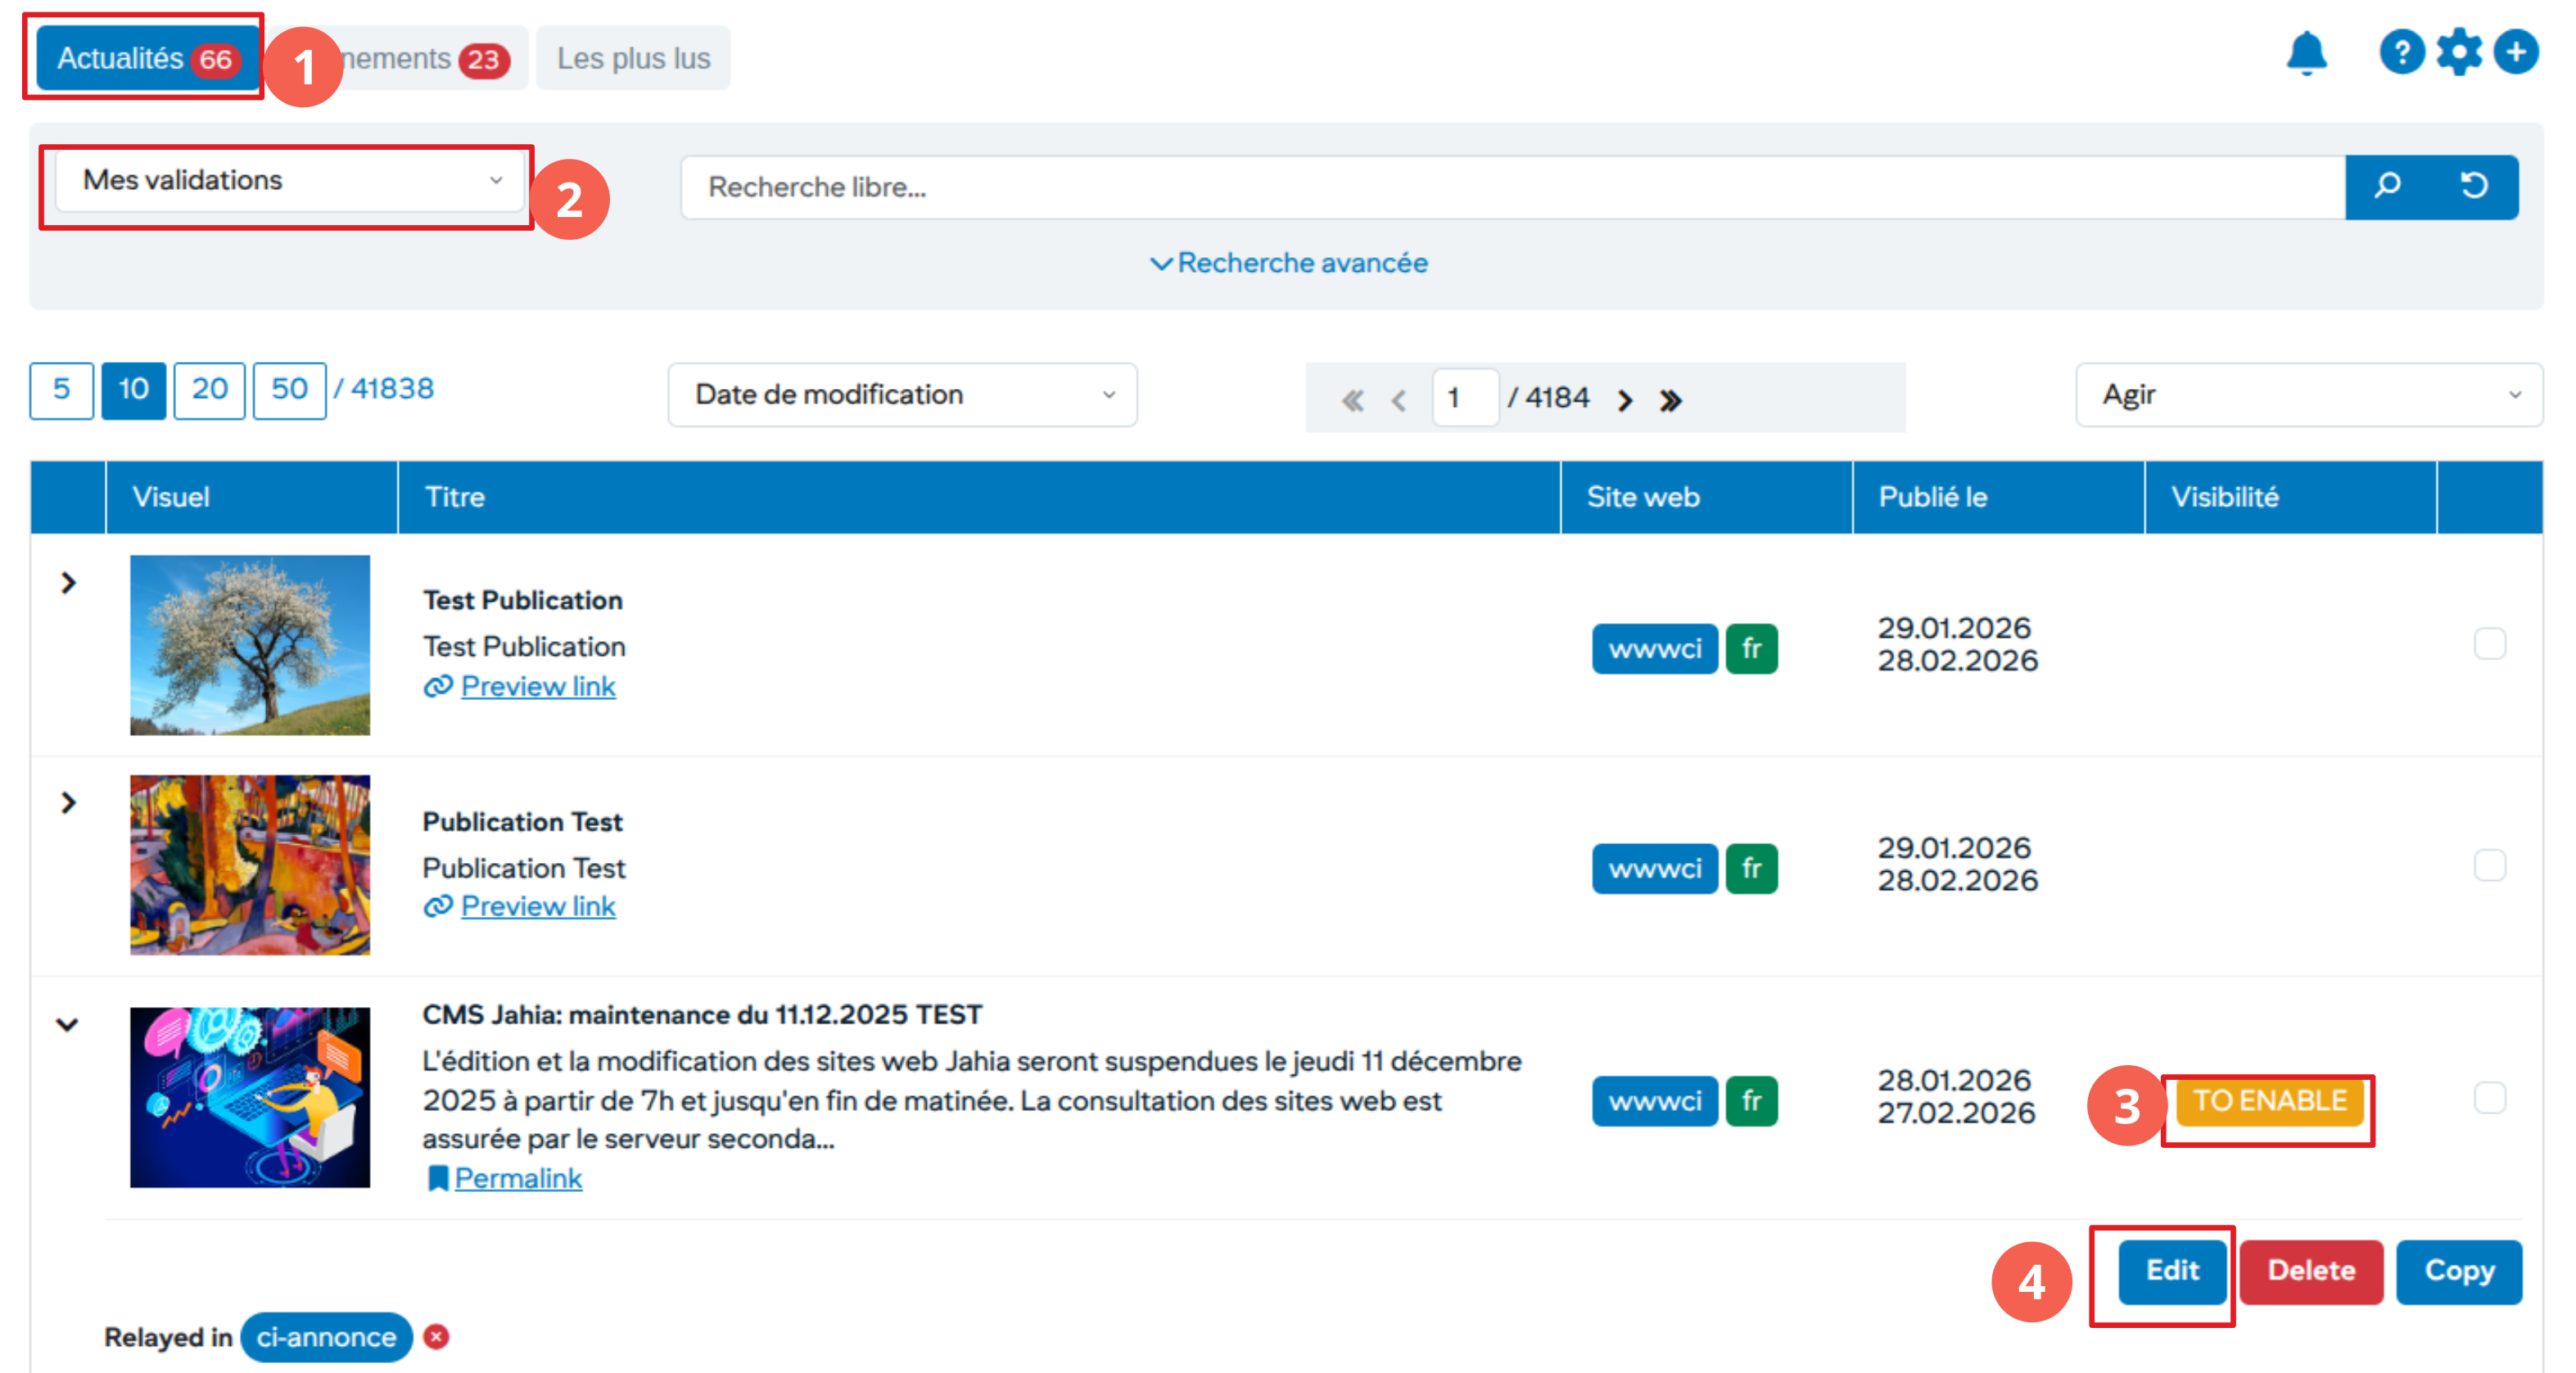
Task: Reset search with the circular arrow icon
Action: pos(2473,186)
